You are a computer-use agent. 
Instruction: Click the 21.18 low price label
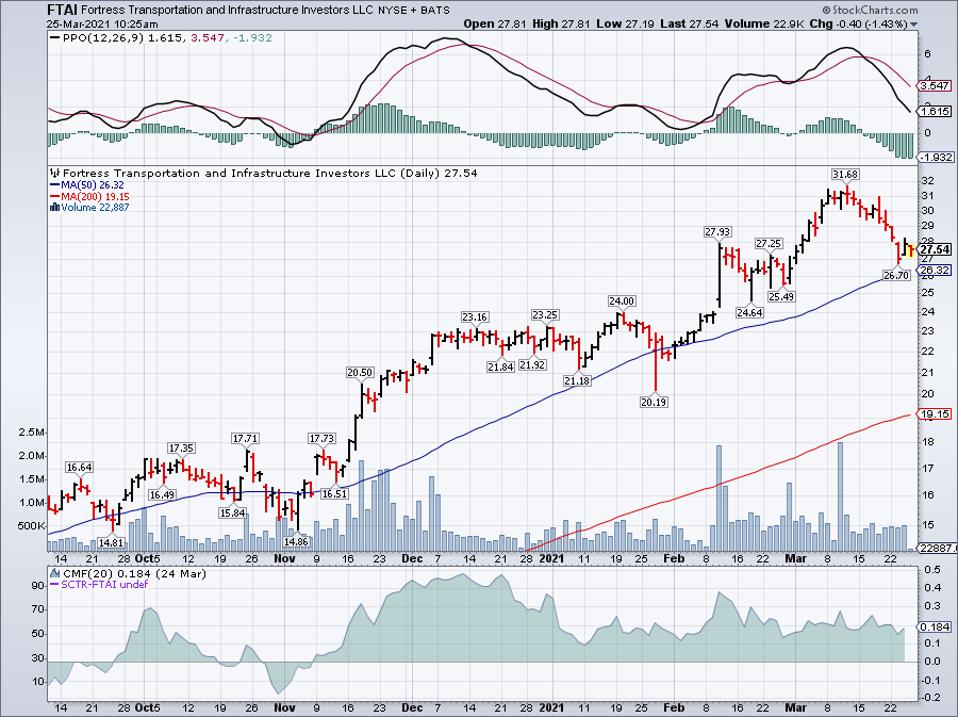coord(577,381)
